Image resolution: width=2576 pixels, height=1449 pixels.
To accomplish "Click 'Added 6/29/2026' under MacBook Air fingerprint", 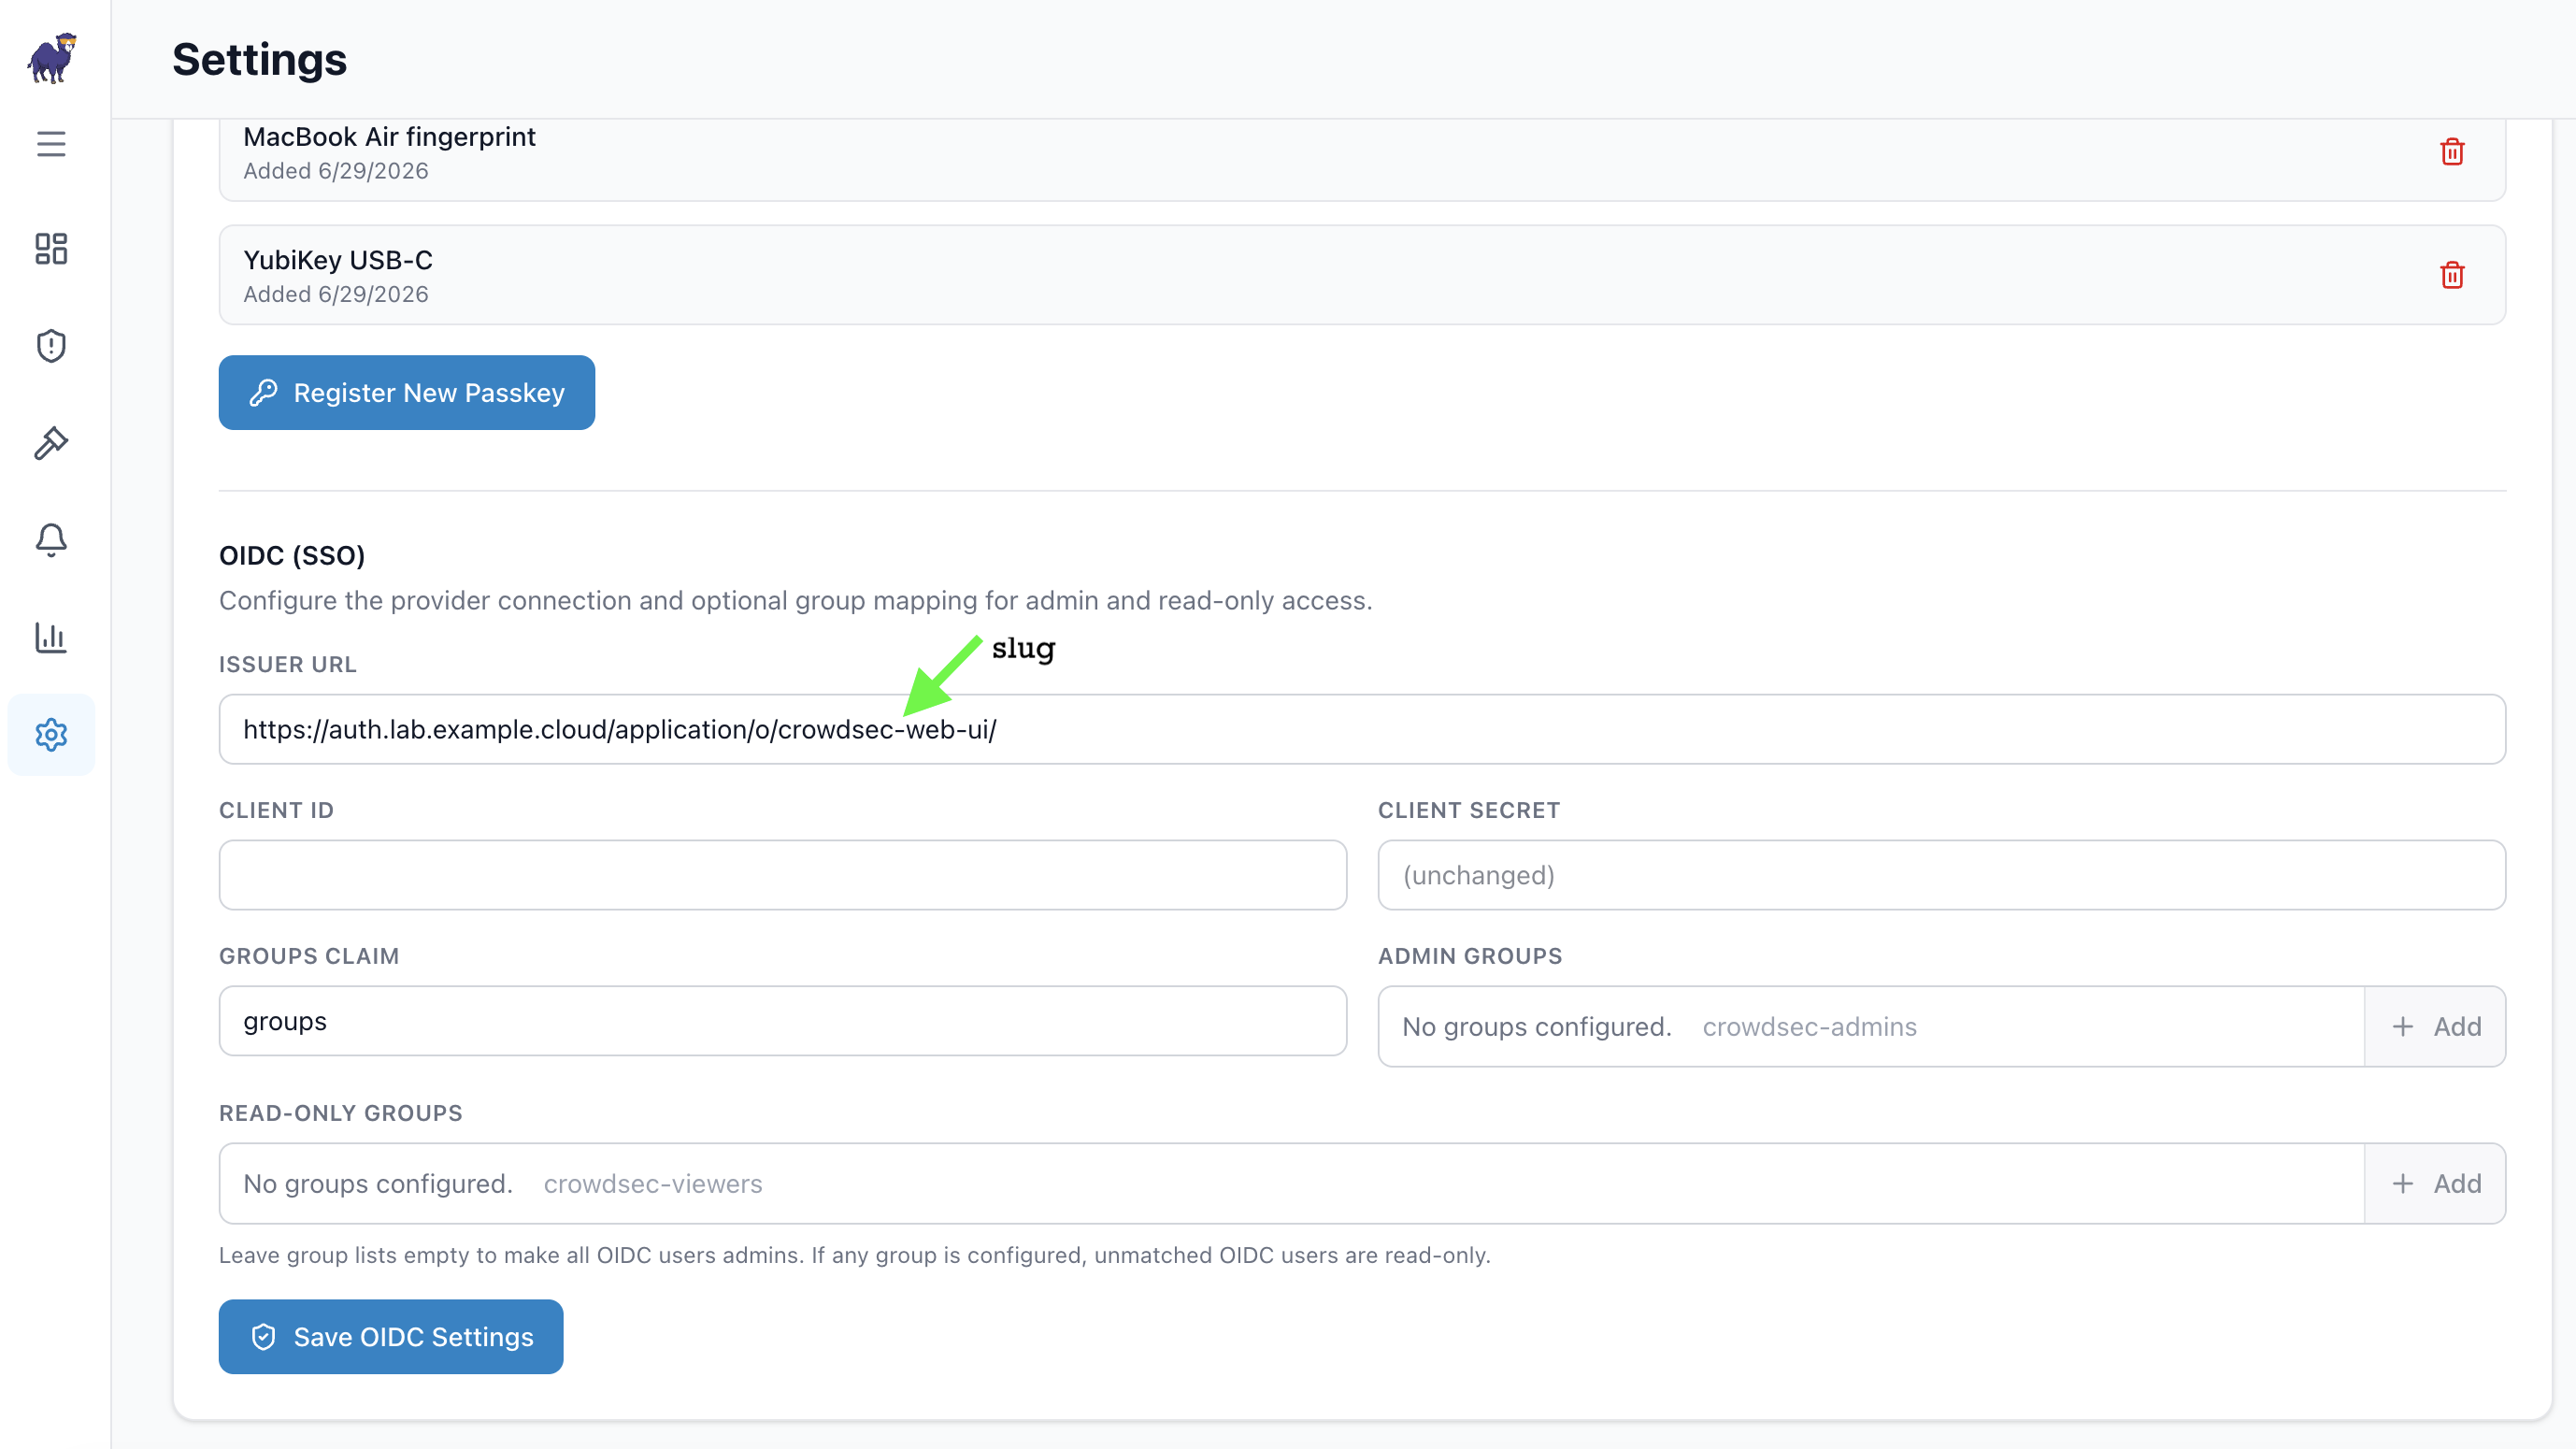I will [x=336, y=172].
